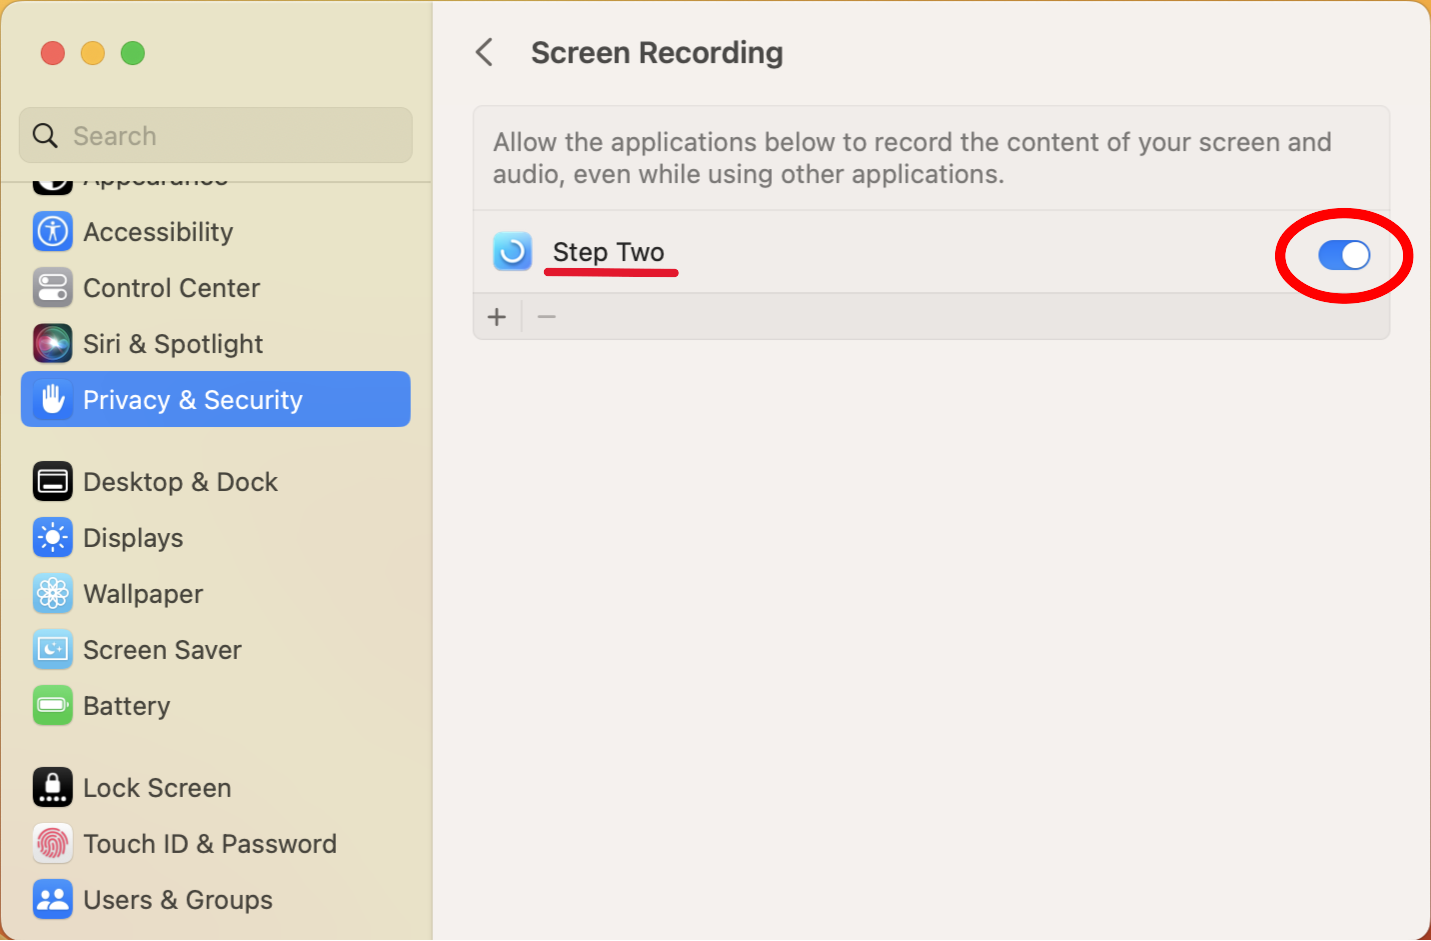The height and width of the screenshot is (941, 1431).
Task: Open Desktop & Dock settings
Action: (x=216, y=482)
